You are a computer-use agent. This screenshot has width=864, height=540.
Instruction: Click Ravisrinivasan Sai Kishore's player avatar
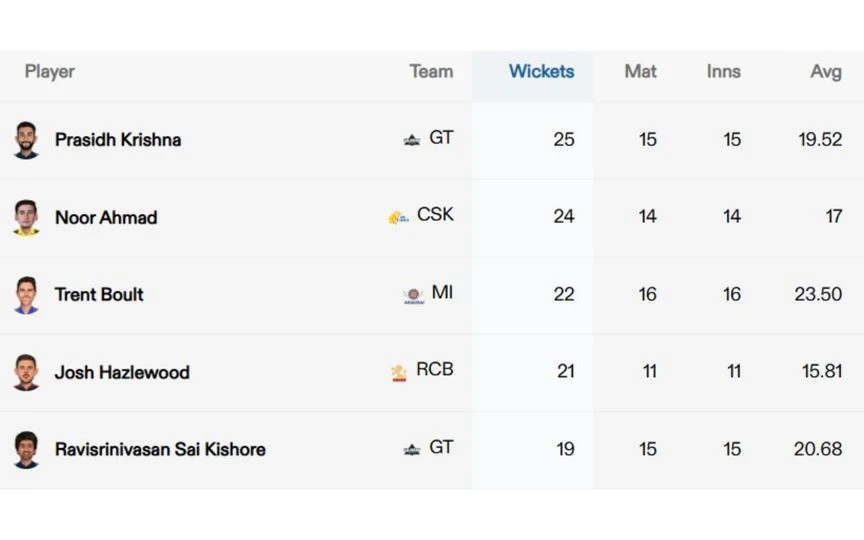(x=26, y=450)
